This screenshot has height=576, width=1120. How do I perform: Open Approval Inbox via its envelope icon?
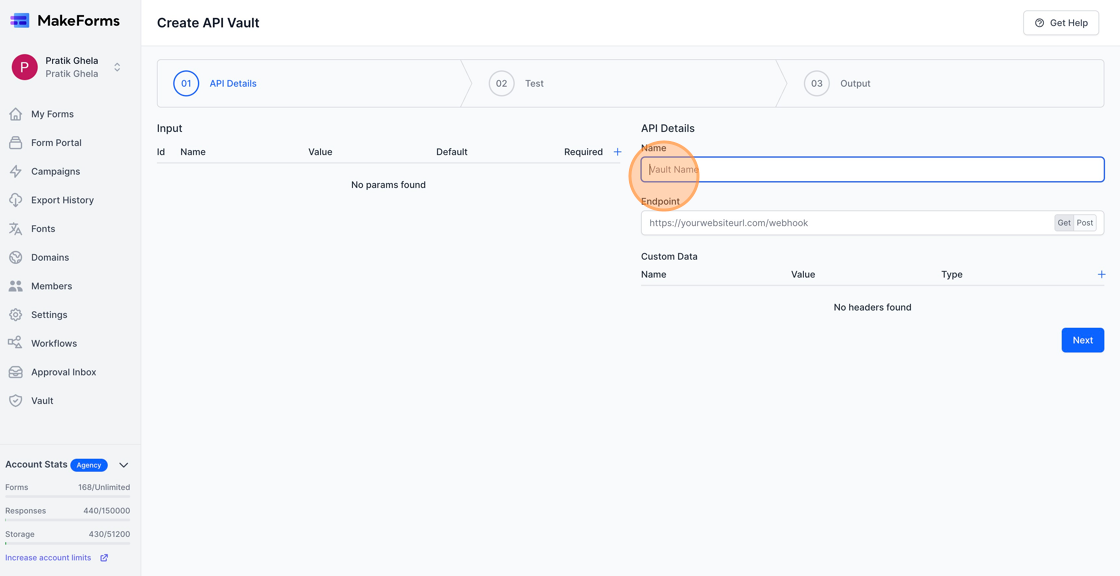16,371
